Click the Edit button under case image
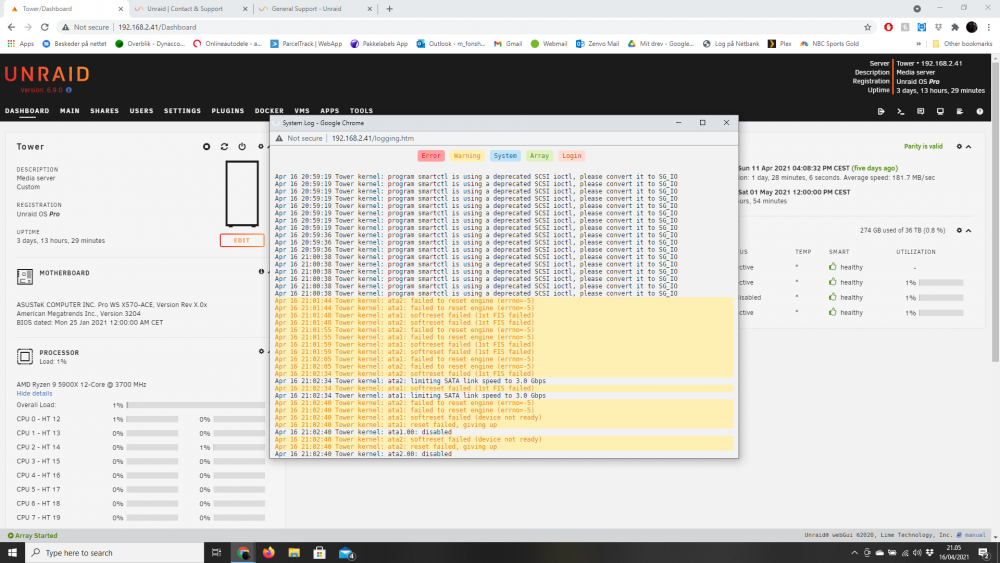1000x563 pixels. [242, 240]
